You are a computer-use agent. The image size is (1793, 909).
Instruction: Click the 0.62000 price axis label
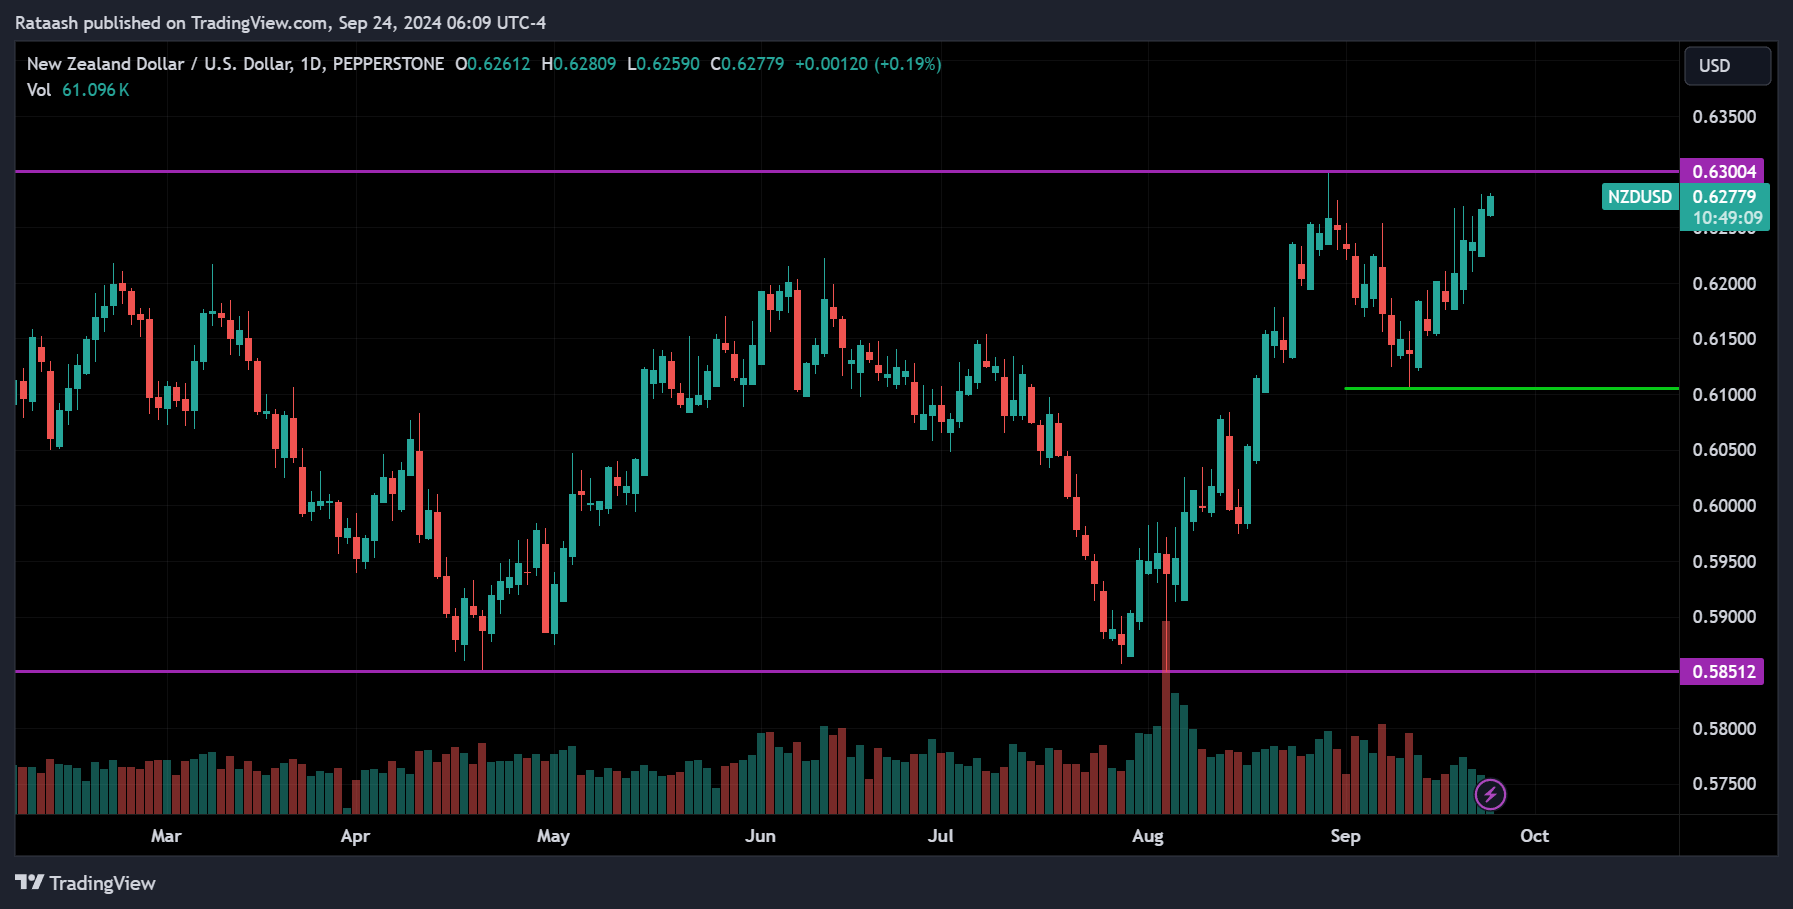click(1724, 284)
